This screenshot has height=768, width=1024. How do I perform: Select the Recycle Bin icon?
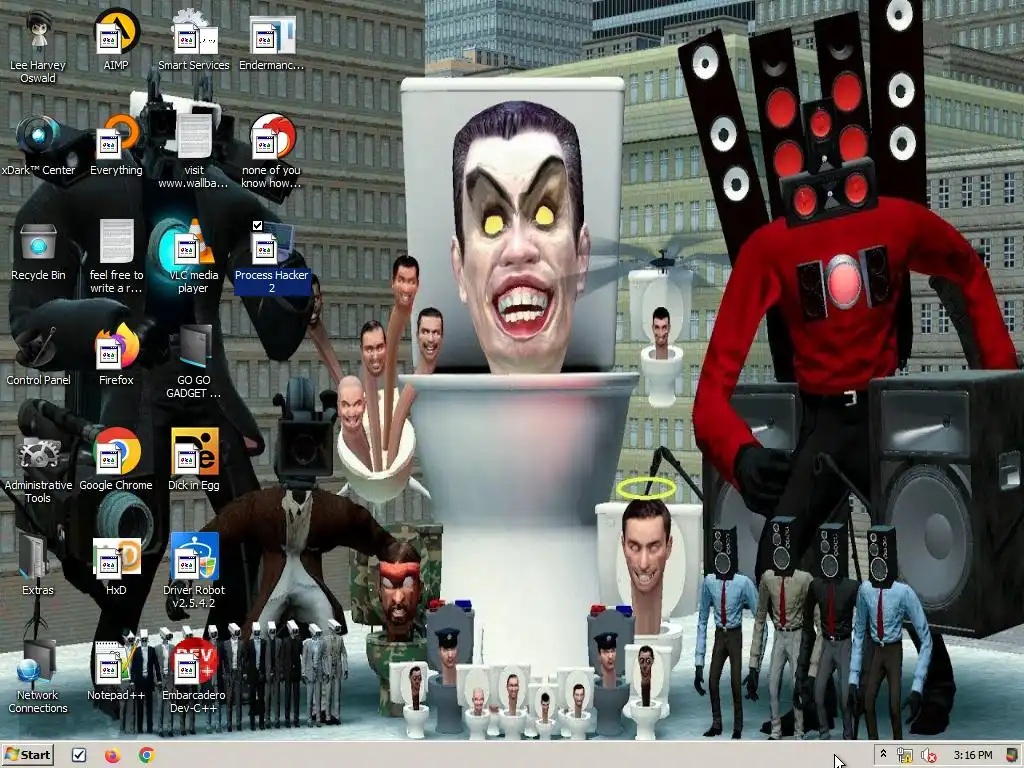38,253
